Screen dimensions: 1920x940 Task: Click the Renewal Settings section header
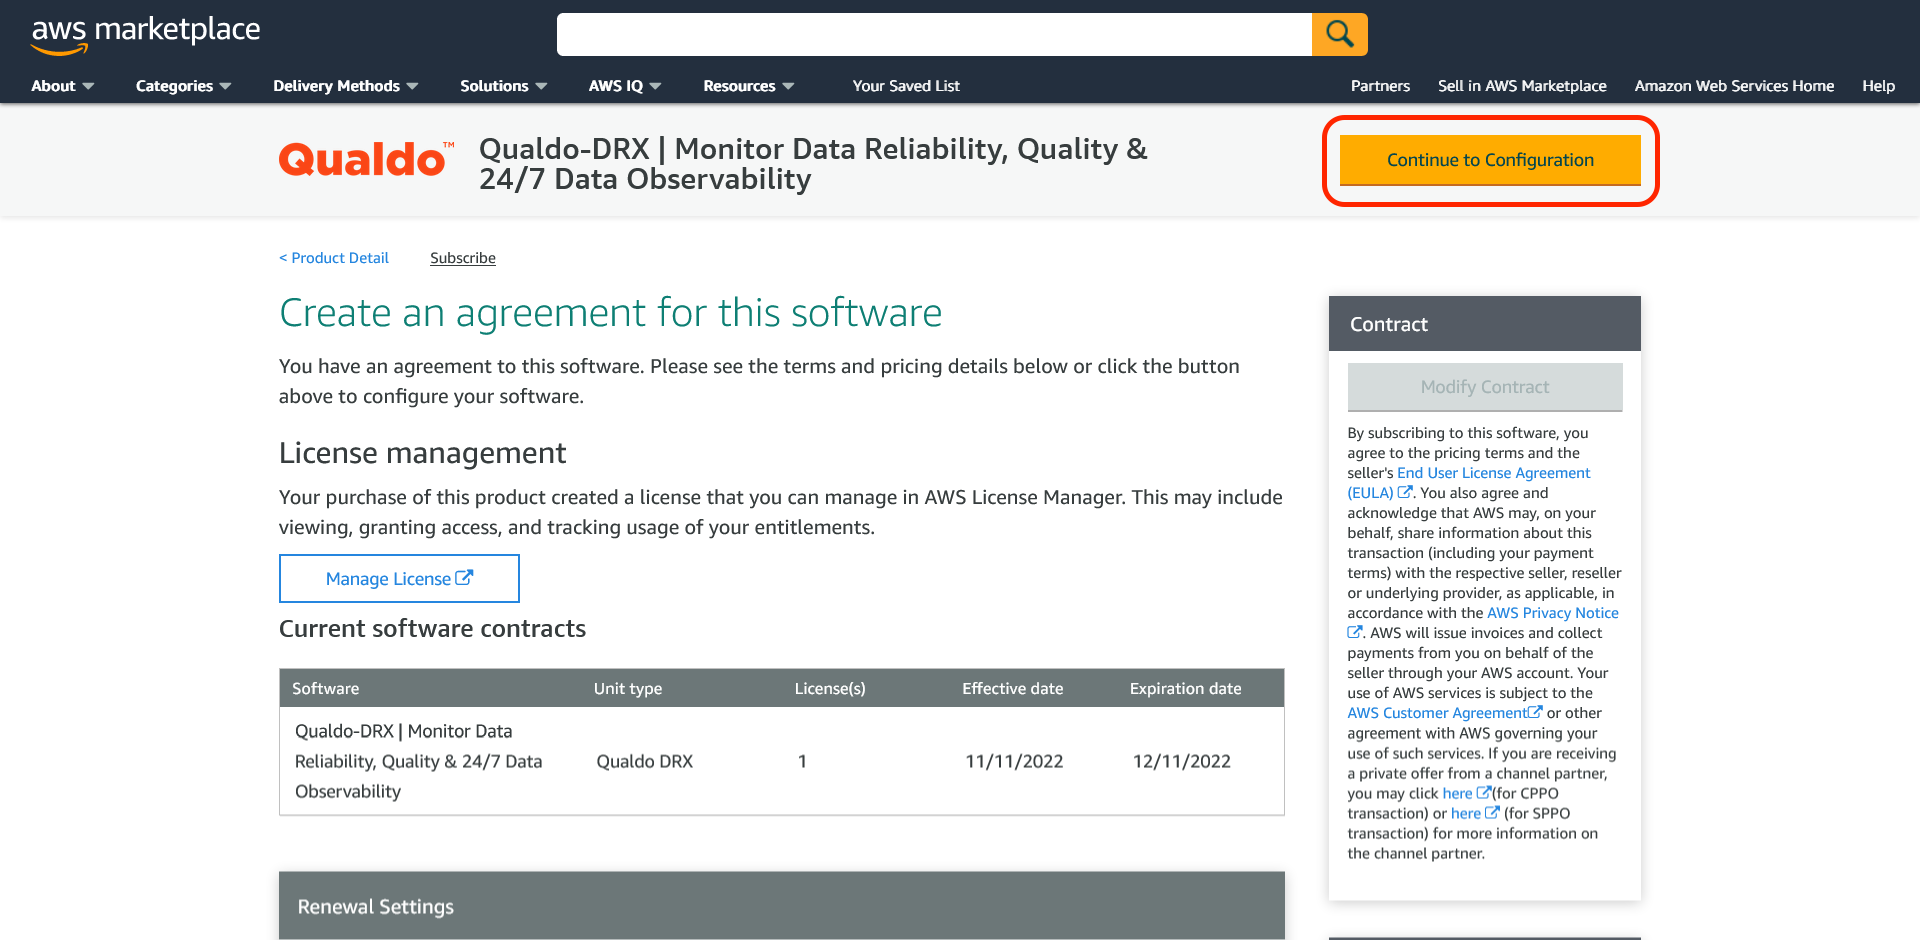[781, 906]
